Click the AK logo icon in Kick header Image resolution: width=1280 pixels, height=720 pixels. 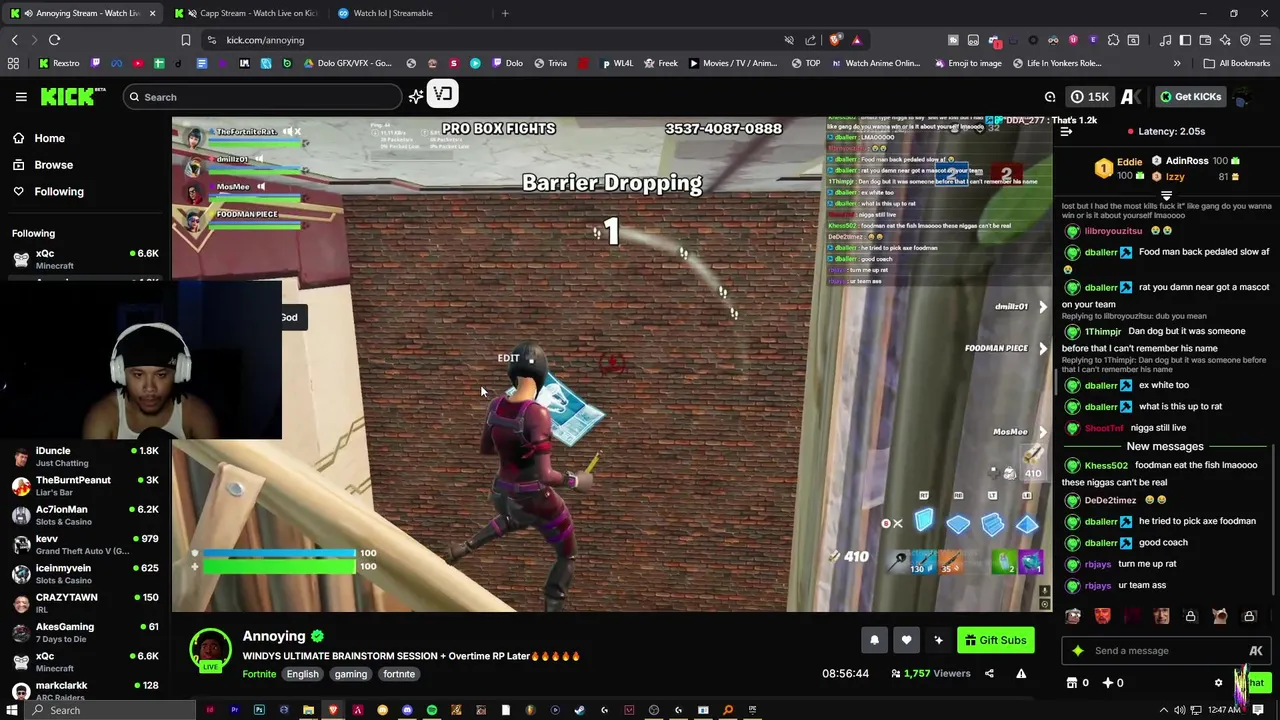tap(1130, 97)
